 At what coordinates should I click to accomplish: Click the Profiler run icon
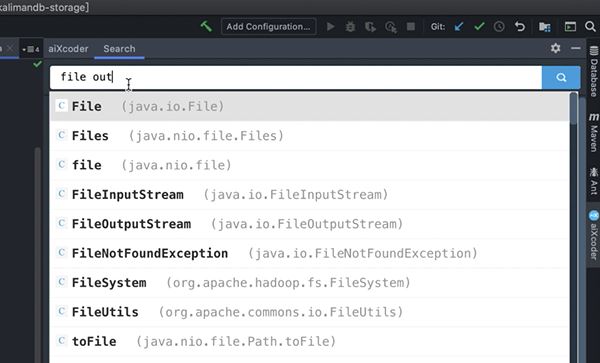pyautogui.click(x=391, y=27)
